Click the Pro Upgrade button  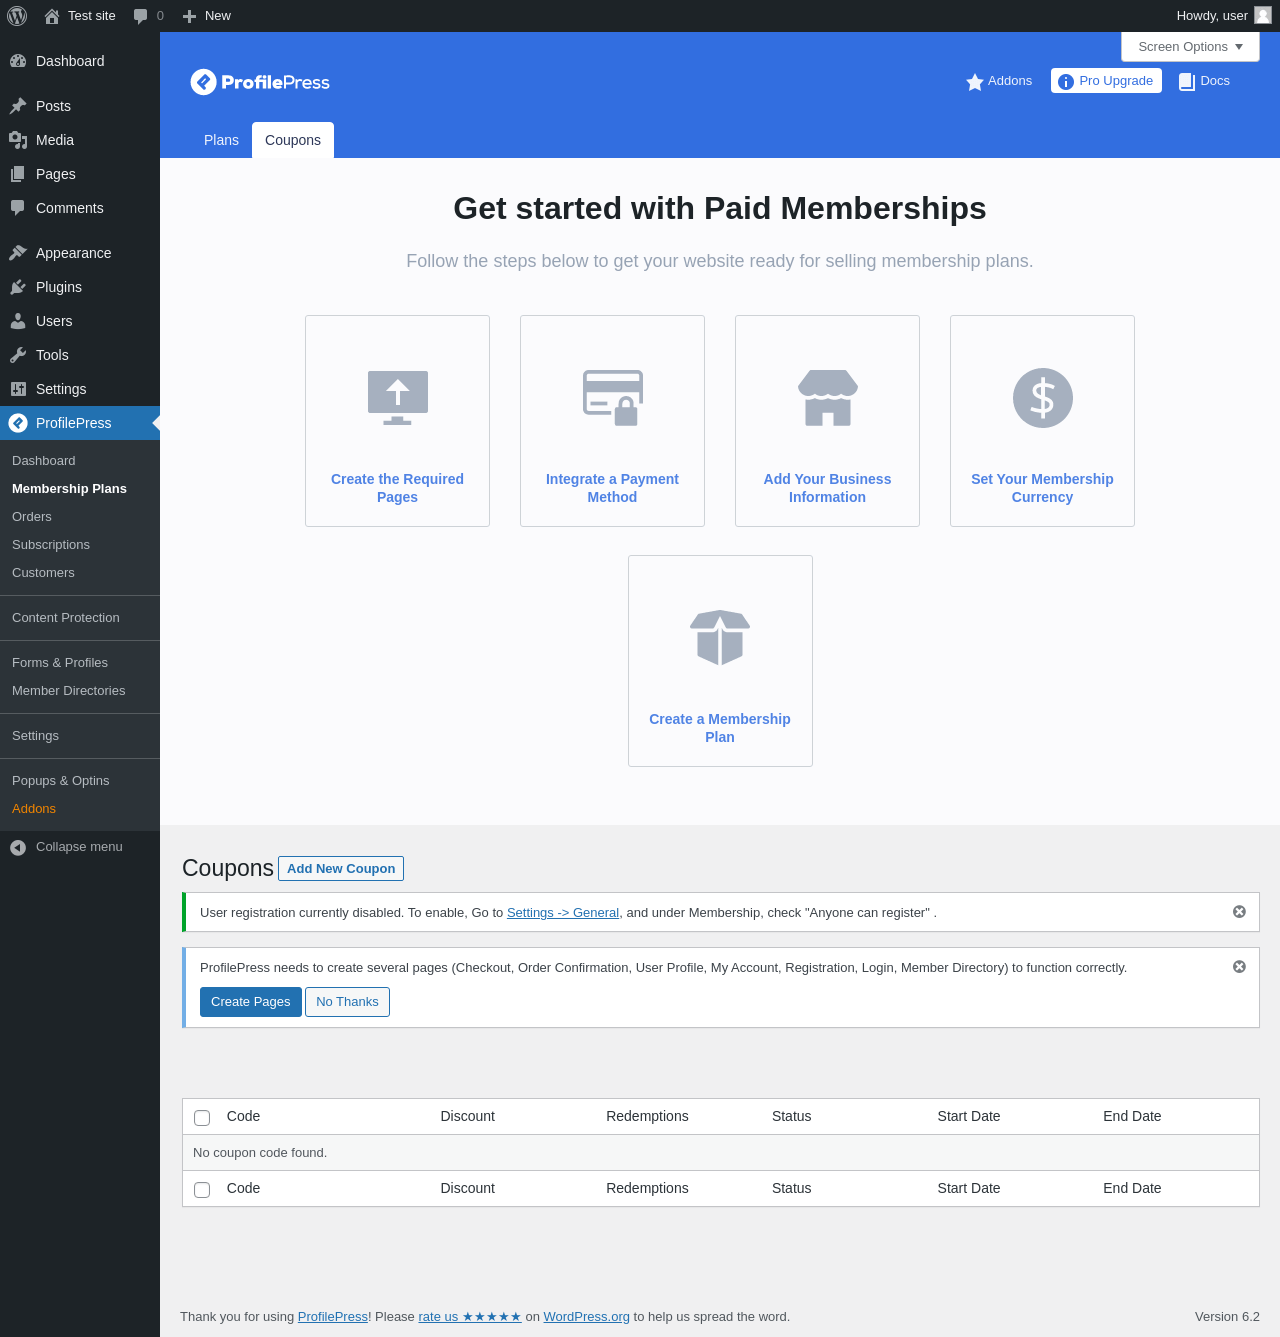[x=1106, y=81]
